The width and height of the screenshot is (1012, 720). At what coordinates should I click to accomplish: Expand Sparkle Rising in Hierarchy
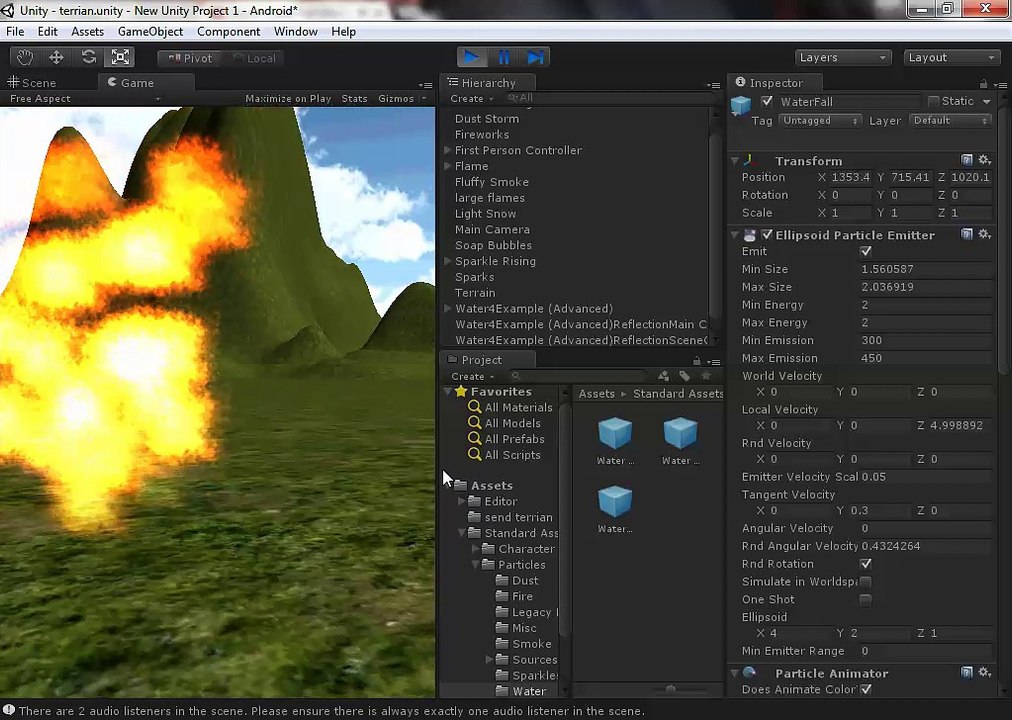tap(447, 261)
